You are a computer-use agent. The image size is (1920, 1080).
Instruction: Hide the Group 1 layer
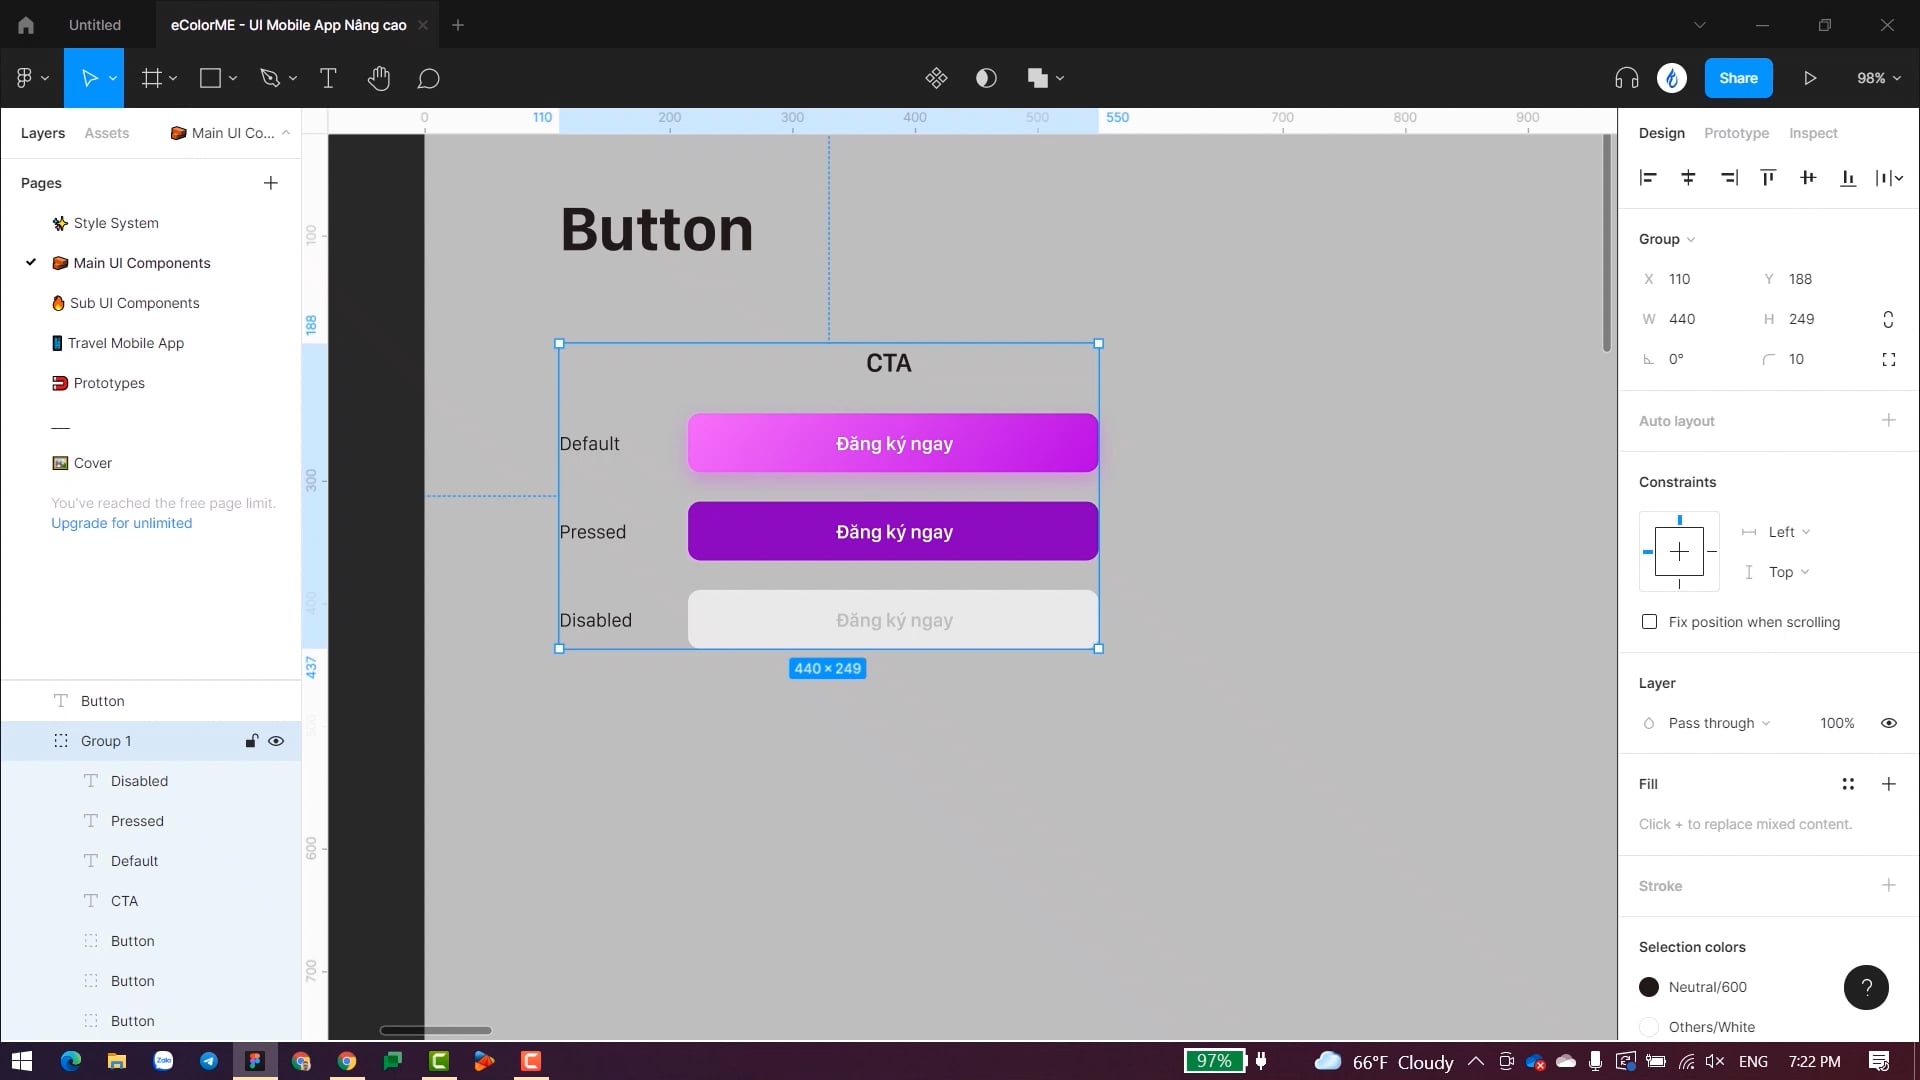click(276, 741)
